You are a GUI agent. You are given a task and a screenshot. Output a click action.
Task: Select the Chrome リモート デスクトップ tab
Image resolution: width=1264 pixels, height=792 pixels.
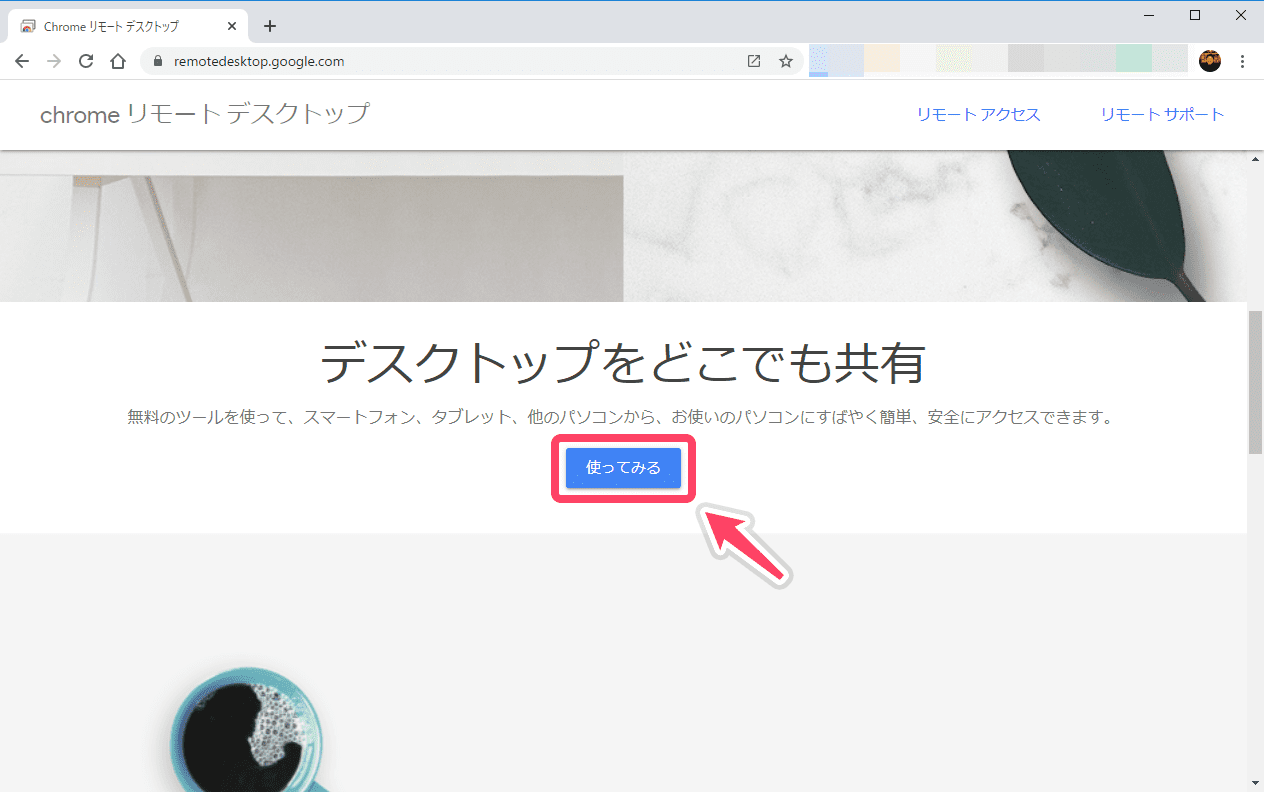[x=130, y=26]
